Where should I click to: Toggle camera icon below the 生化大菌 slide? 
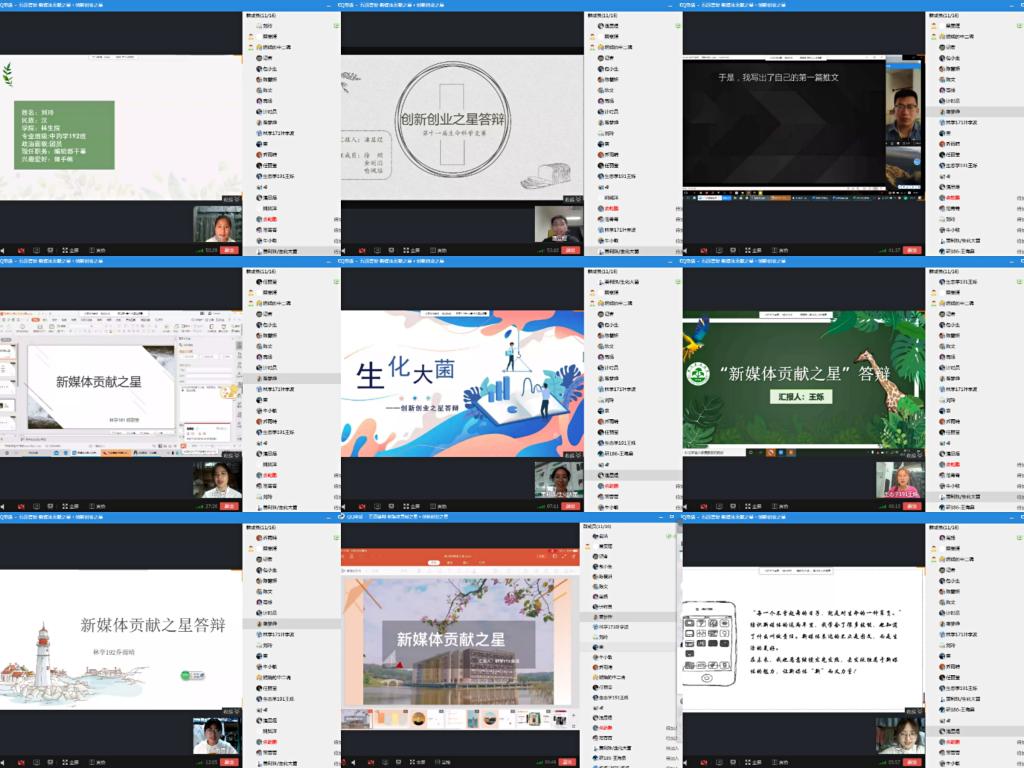pyautogui.click(x=360, y=506)
